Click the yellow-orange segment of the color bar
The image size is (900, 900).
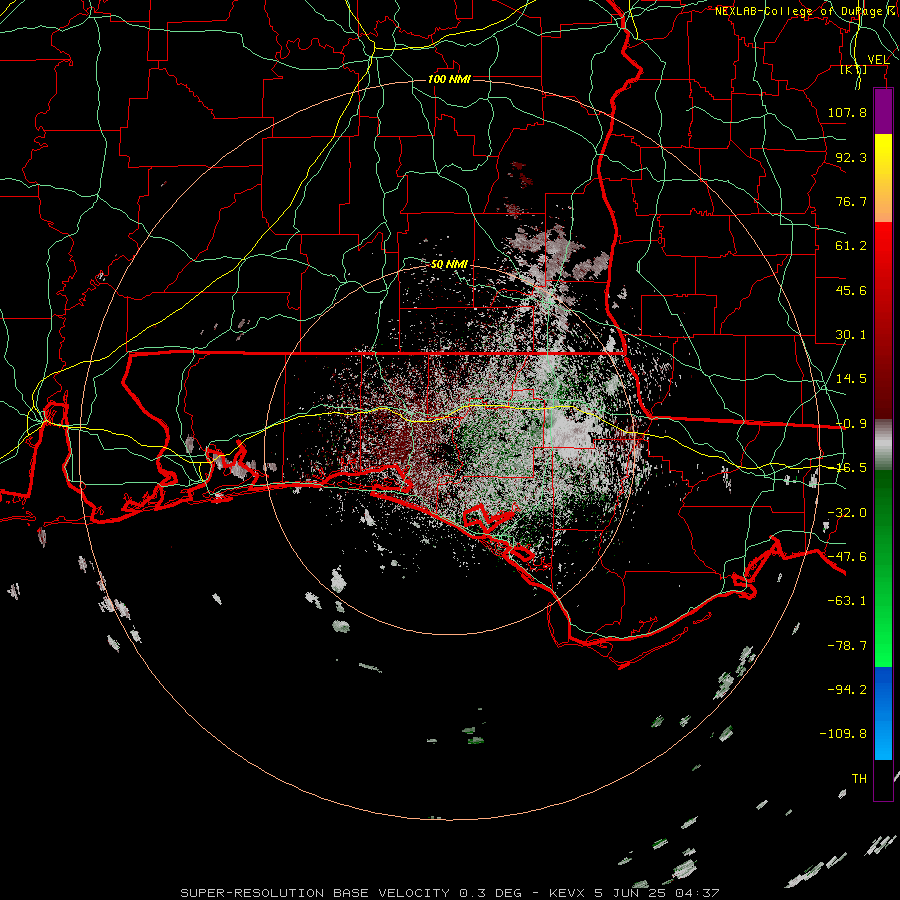(883, 178)
